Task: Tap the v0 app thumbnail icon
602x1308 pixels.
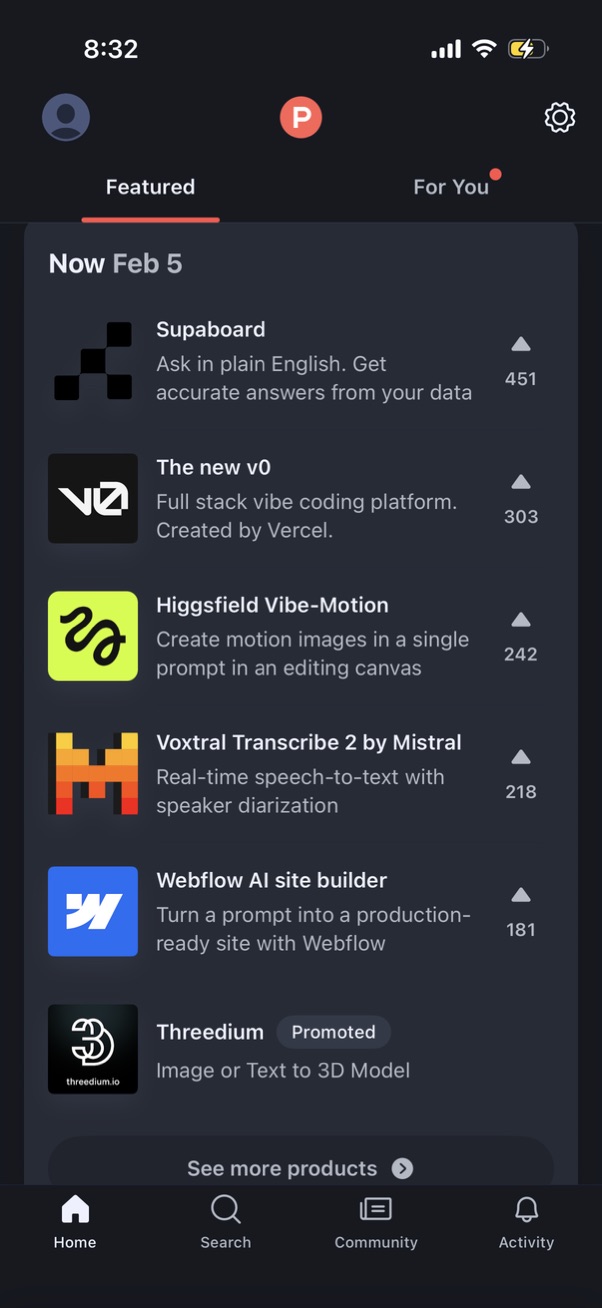Action: pos(92,498)
